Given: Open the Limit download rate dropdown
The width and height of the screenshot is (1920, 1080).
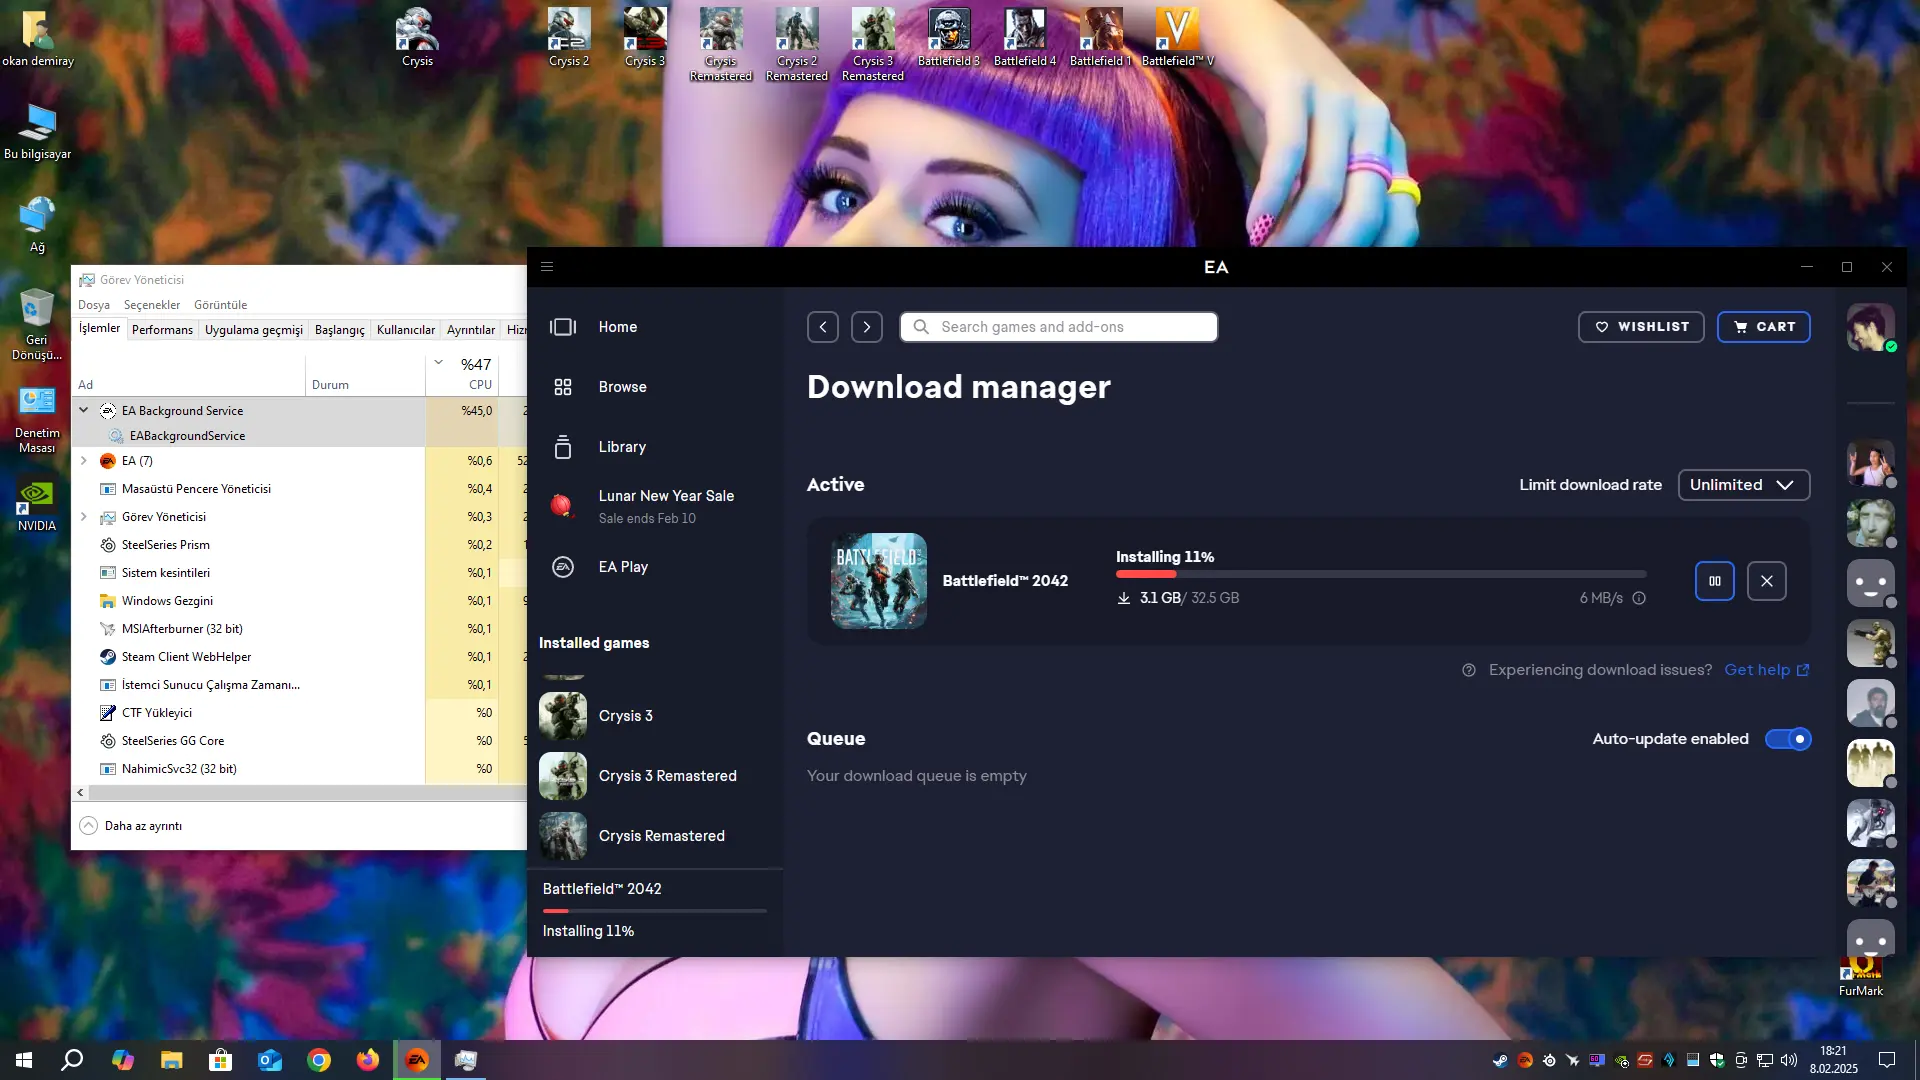Looking at the screenshot, I should pos(1743,485).
